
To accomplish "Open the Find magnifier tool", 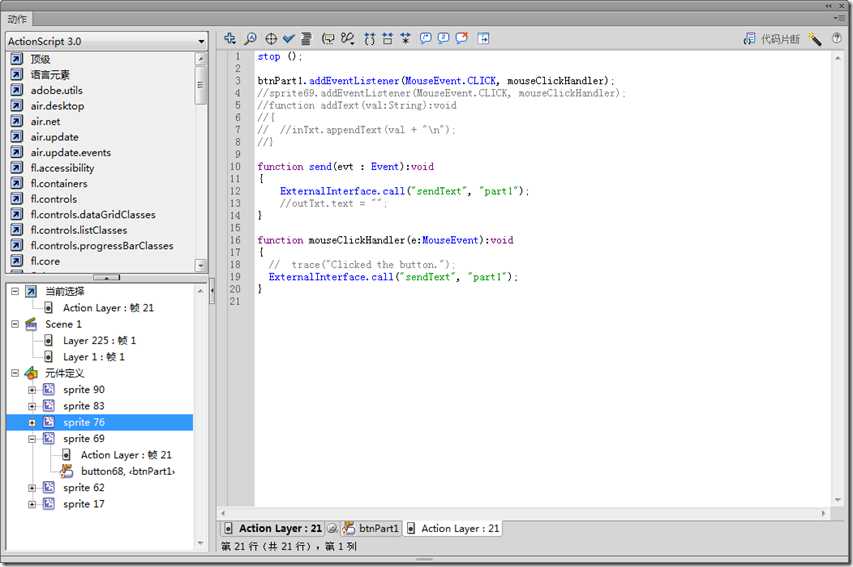I will click(250, 39).
